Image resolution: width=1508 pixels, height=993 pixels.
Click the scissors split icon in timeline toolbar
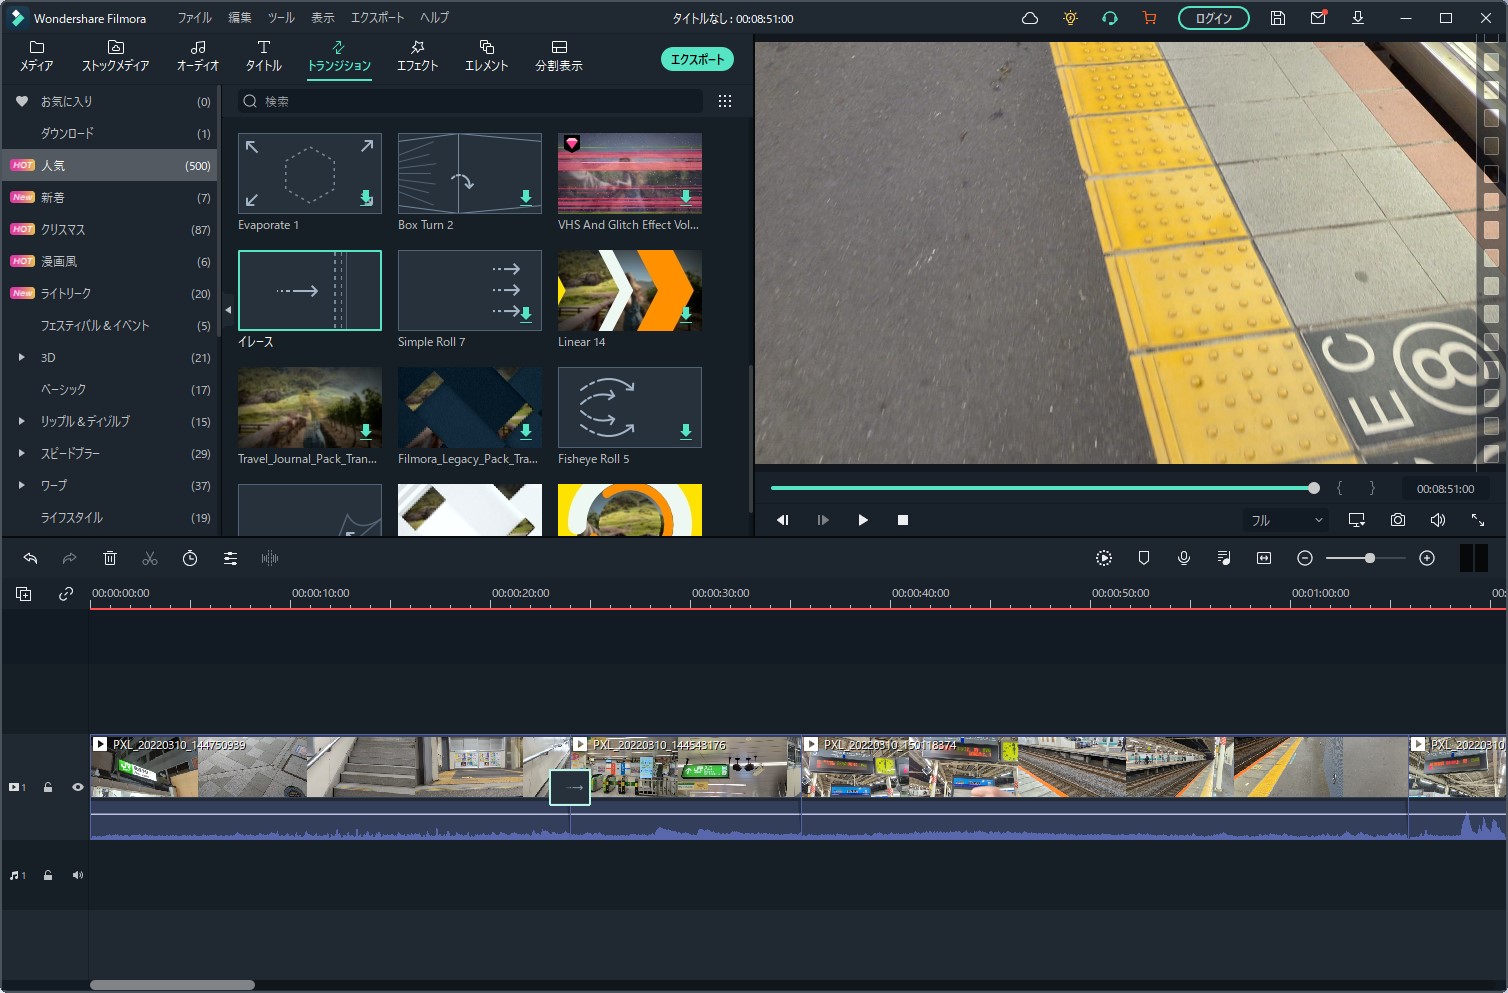(x=150, y=558)
